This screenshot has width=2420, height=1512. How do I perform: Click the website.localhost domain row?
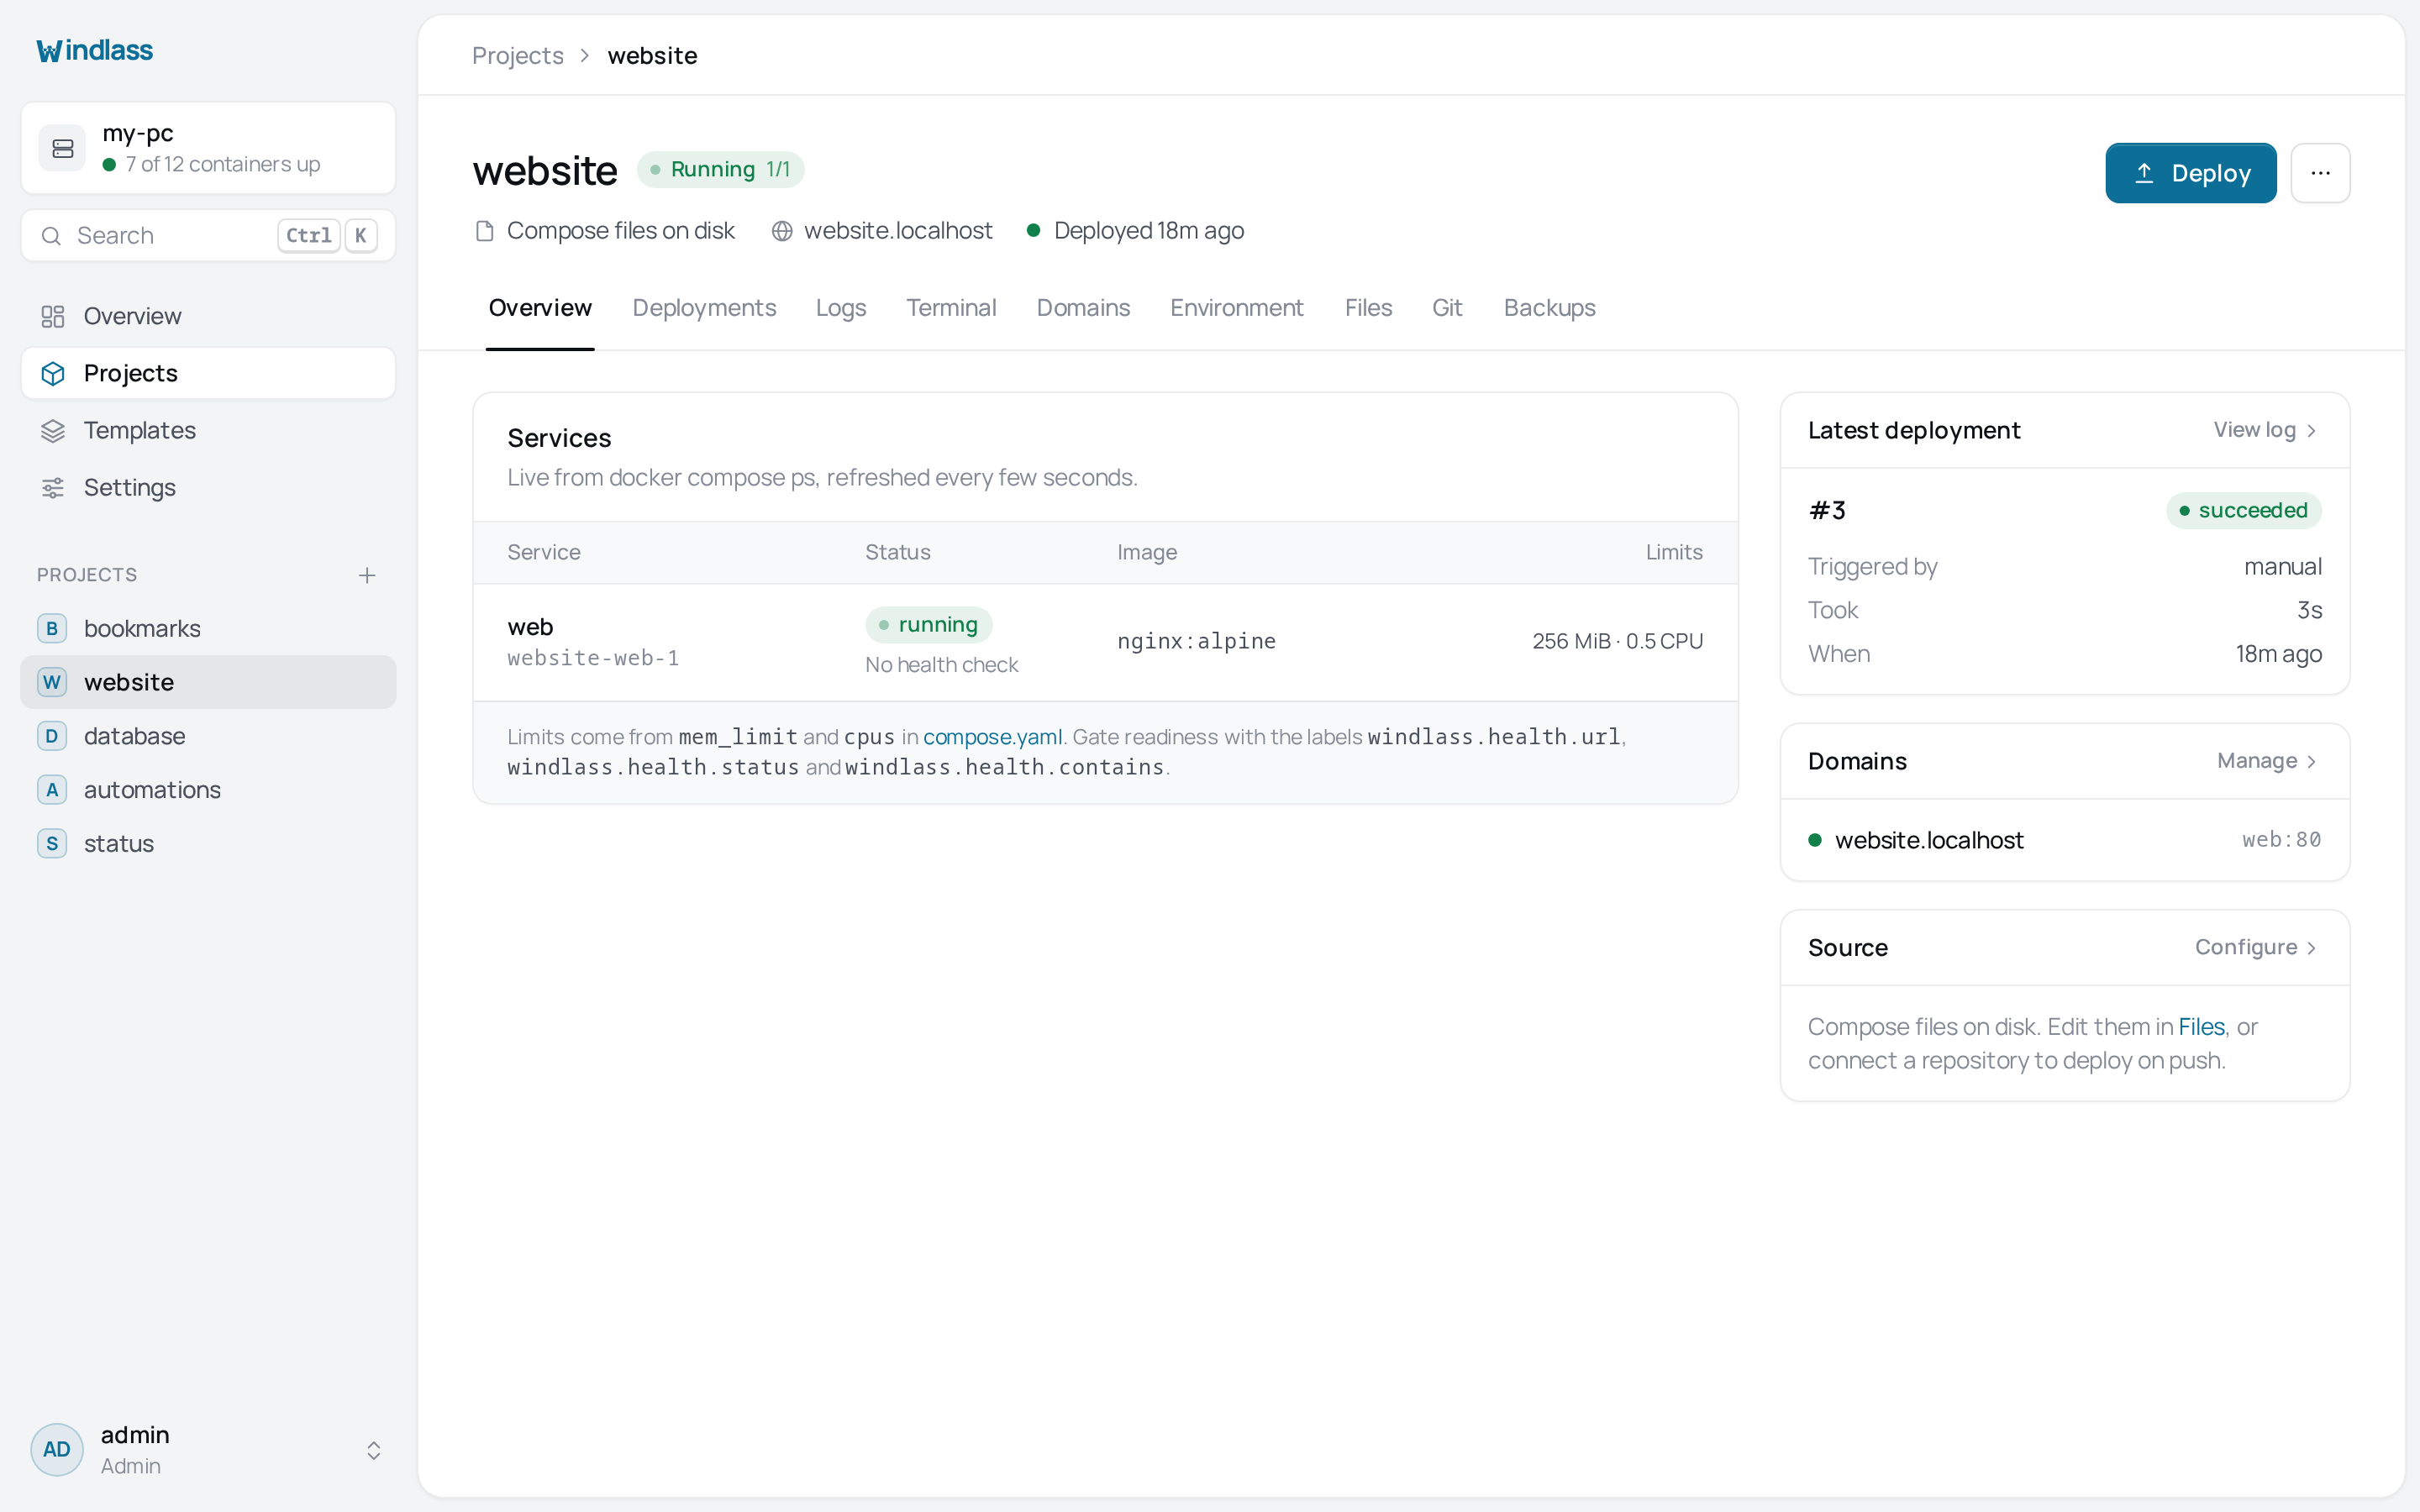coord(2064,840)
